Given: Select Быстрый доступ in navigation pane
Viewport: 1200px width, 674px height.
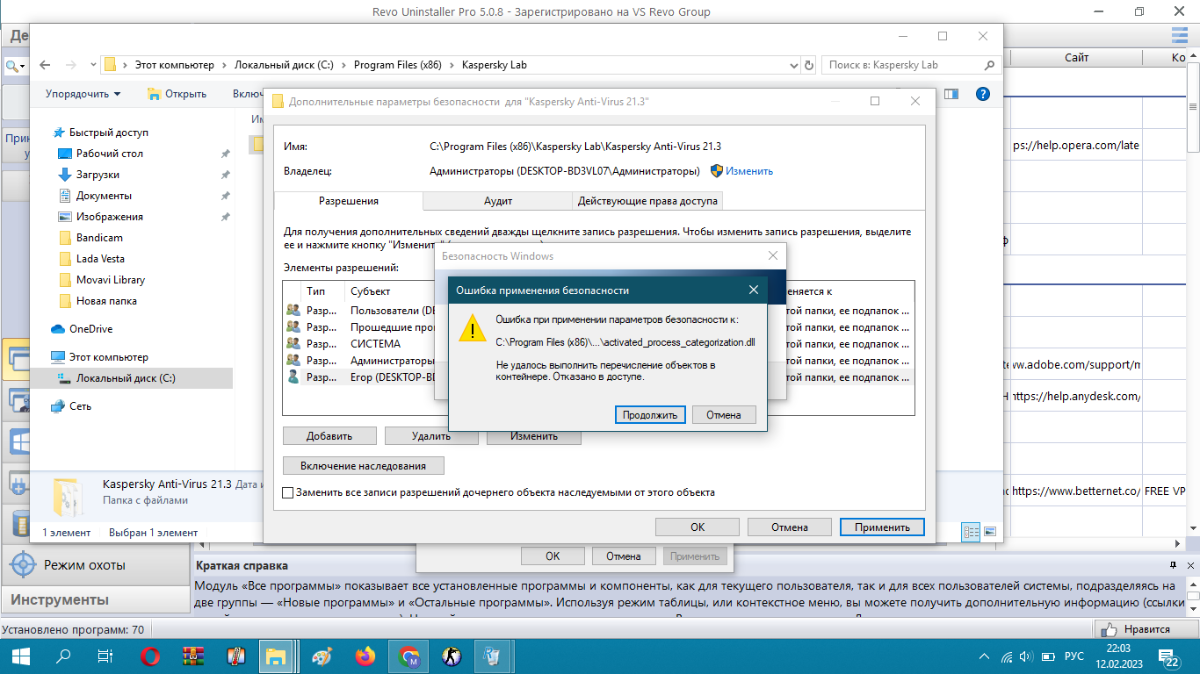Looking at the screenshot, I should click(x=108, y=132).
